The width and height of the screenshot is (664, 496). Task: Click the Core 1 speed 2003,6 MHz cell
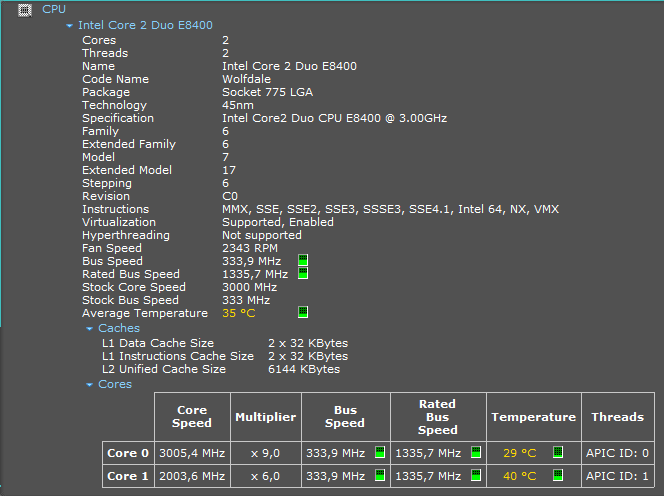[x=192, y=476]
